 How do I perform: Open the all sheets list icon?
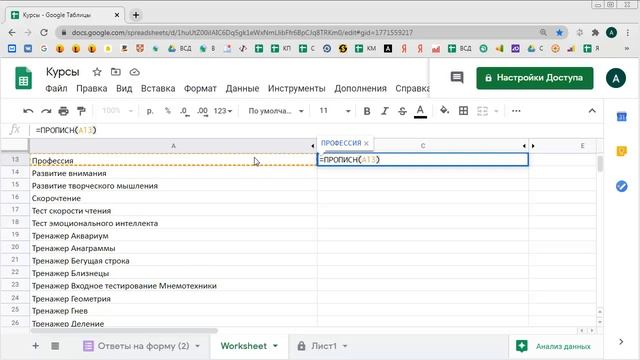(x=55, y=346)
